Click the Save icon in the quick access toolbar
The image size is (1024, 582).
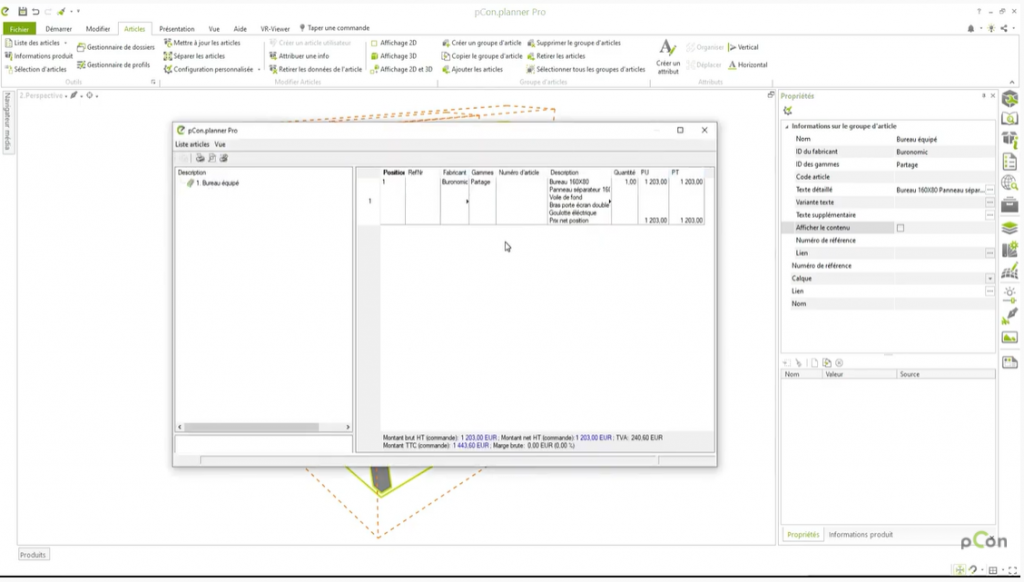tap(22, 12)
